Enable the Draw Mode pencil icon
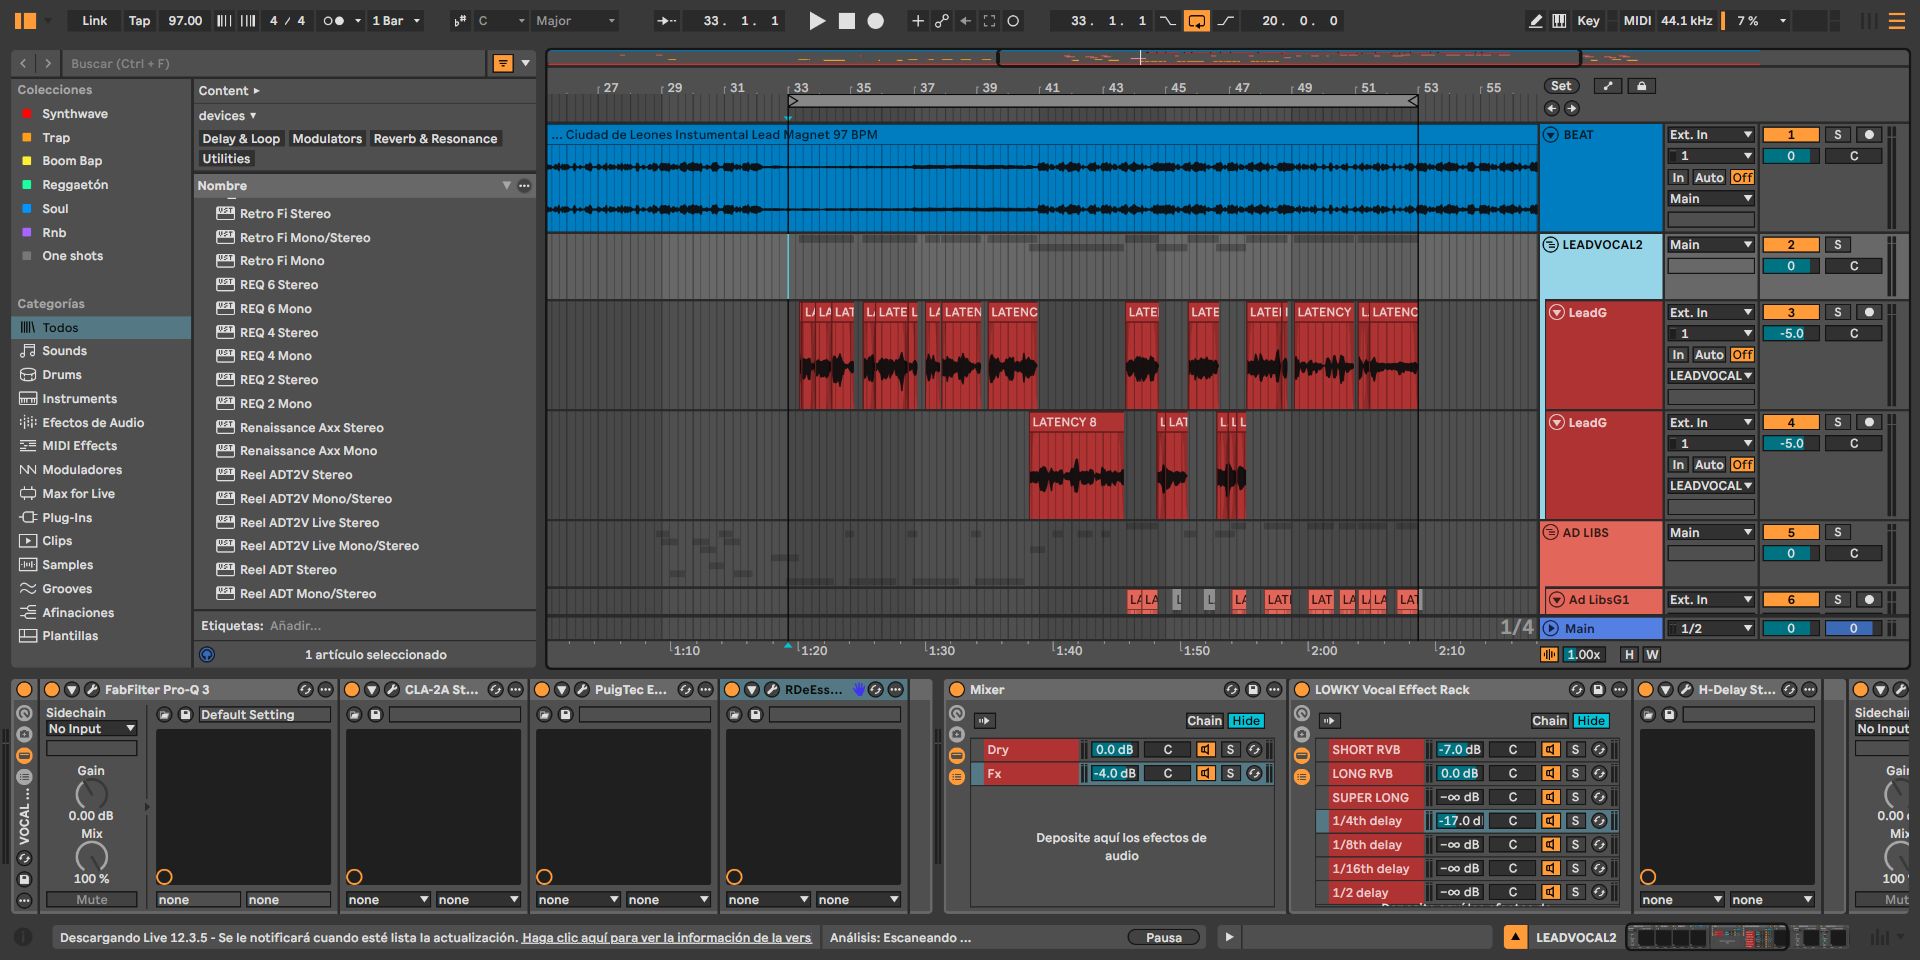The width and height of the screenshot is (1920, 960). [x=1536, y=20]
